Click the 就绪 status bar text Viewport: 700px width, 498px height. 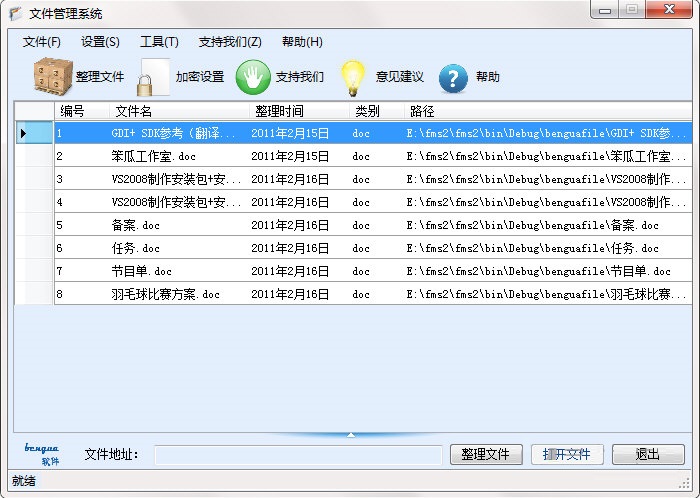click(24, 481)
